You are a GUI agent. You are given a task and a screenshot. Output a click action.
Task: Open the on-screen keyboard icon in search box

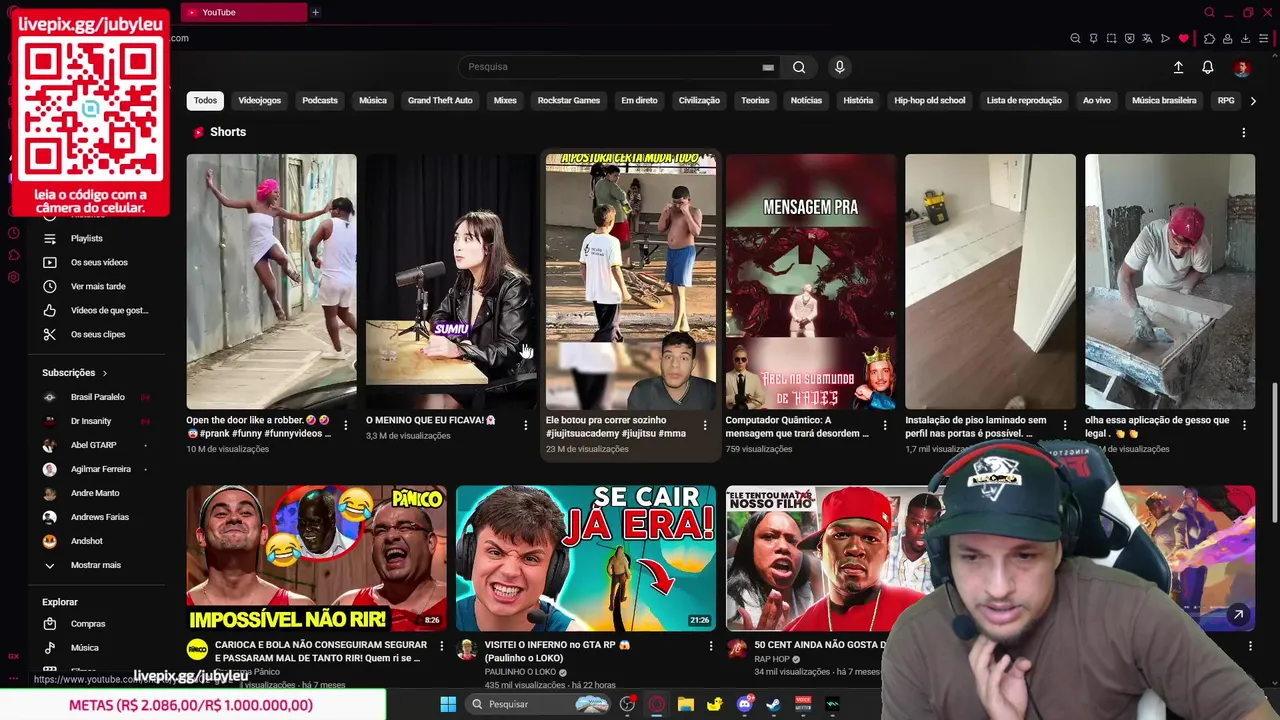click(768, 67)
